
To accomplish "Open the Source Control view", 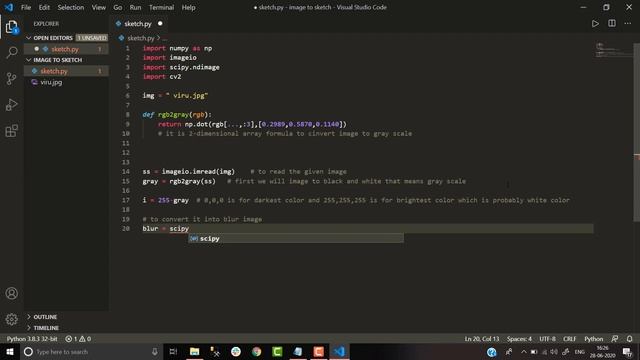I will pos(11,79).
